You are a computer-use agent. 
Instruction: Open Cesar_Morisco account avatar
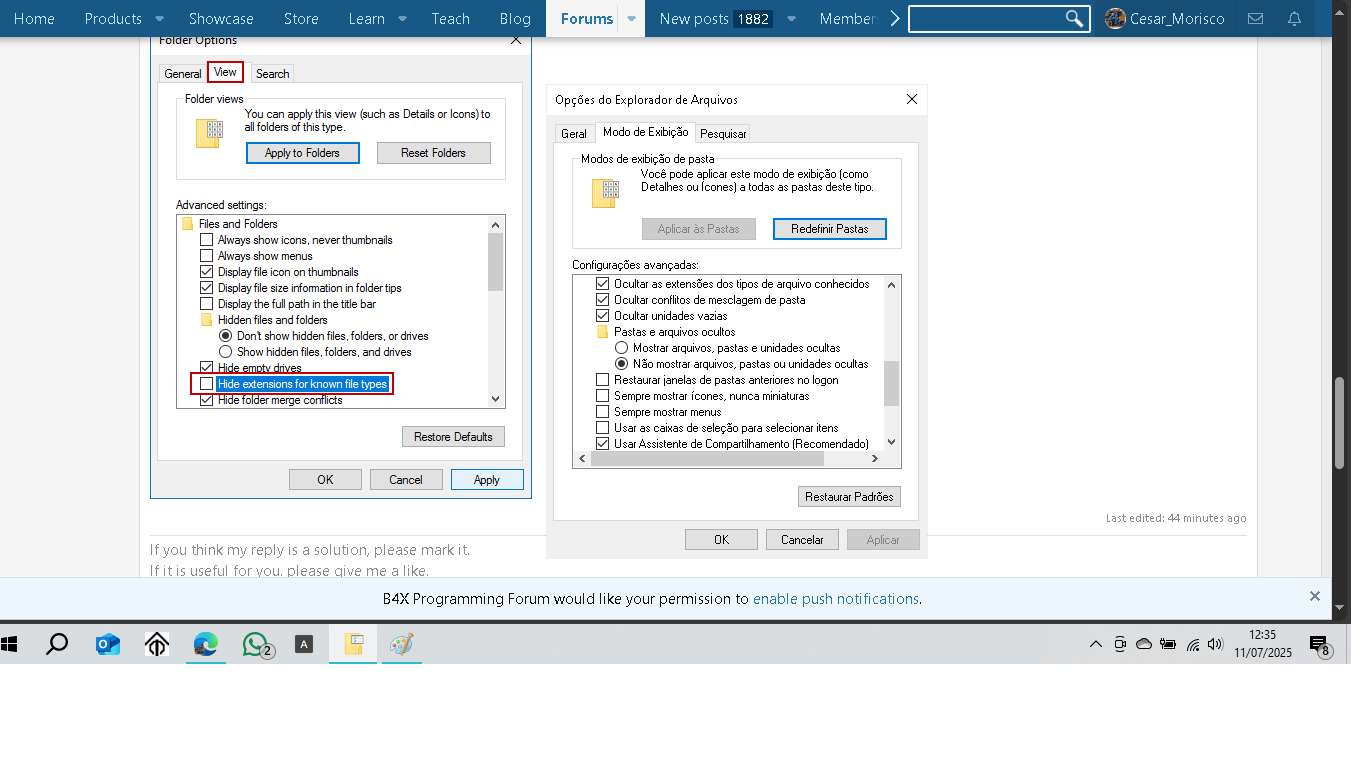click(1115, 19)
